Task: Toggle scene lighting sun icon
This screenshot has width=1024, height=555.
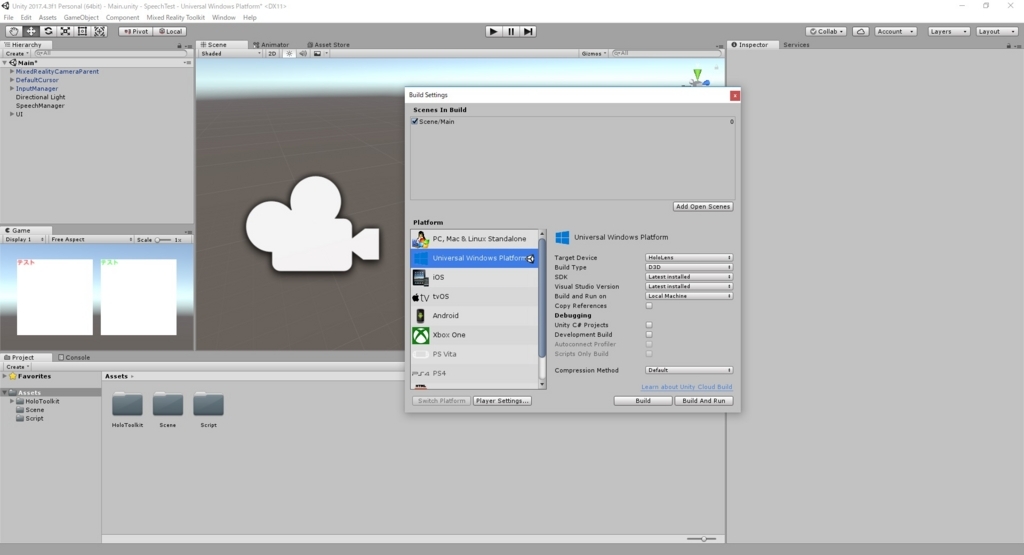Action: point(289,54)
